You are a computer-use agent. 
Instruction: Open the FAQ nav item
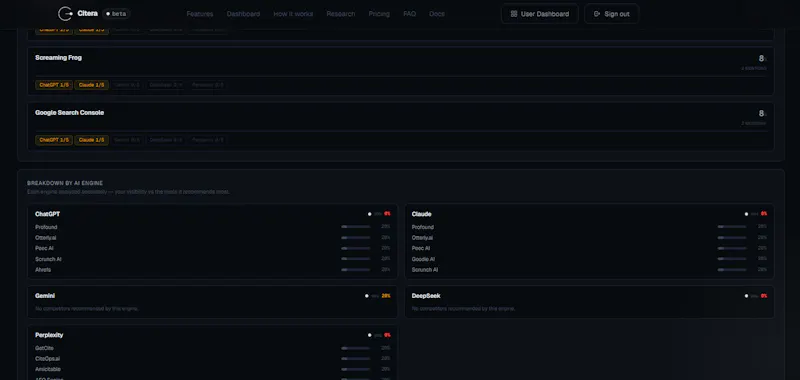point(409,14)
